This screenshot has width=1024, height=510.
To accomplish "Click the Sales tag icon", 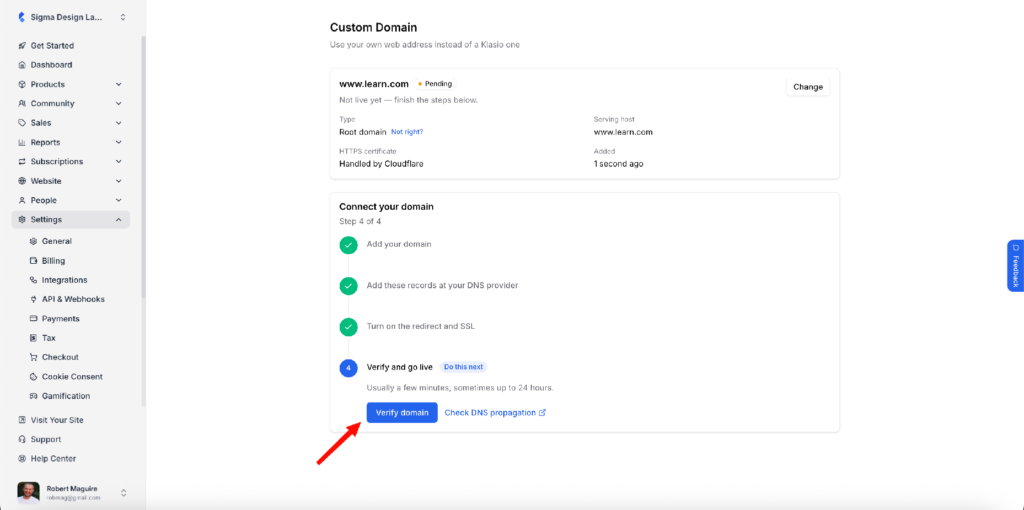I will (22, 123).
